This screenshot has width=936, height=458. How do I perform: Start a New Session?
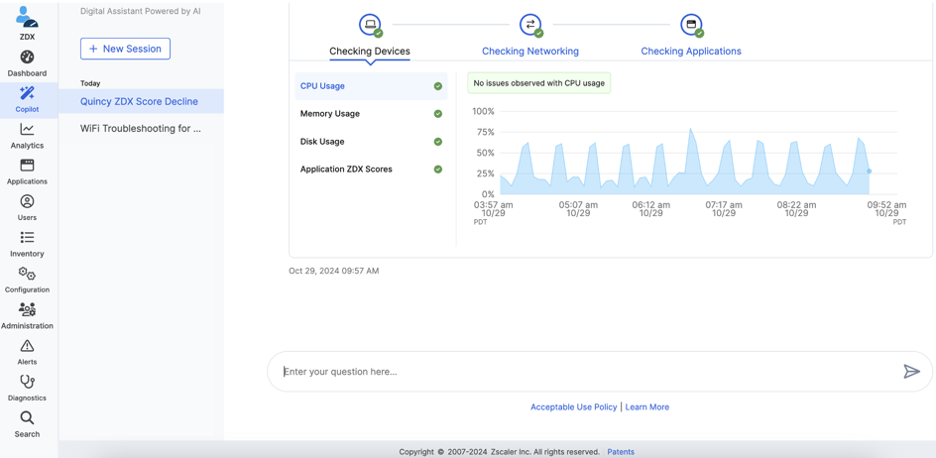click(125, 48)
